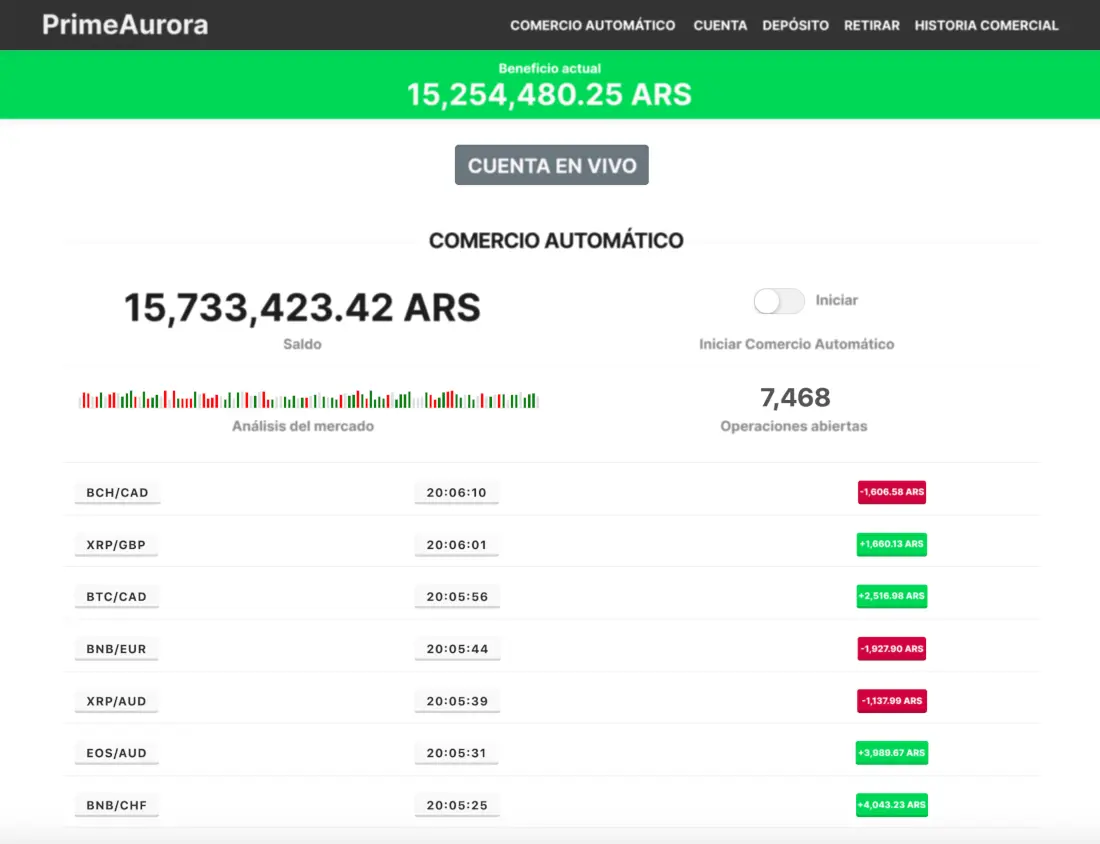Click the 20:06:10 timestamp on BCH/CAD row
Viewport: 1100px width, 844px height.
coord(456,493)
